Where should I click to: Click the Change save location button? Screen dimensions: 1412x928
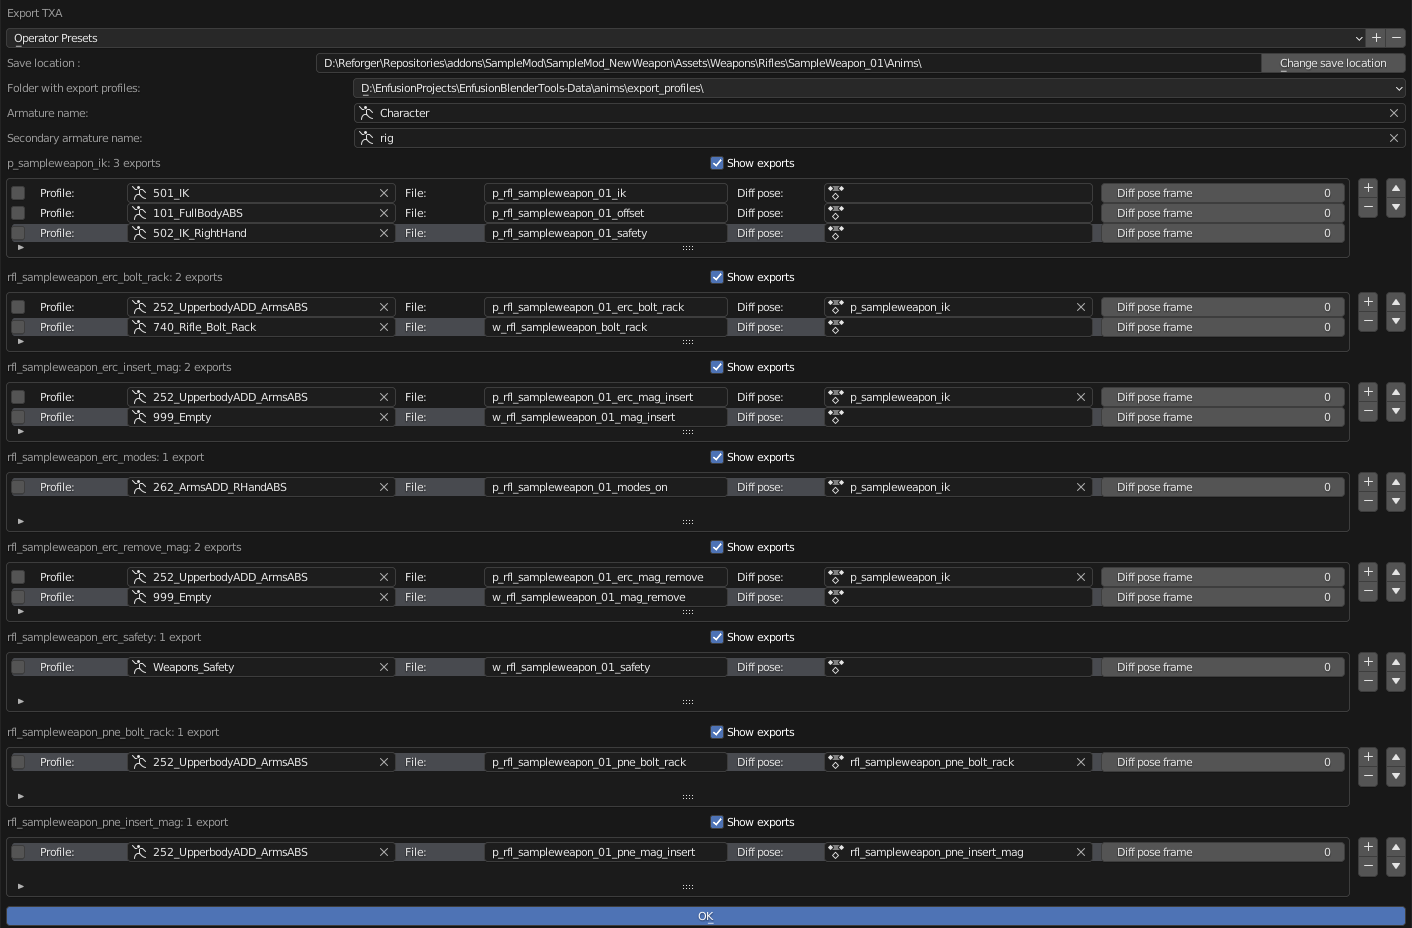pyautogui.click(x=1333, y=62)
